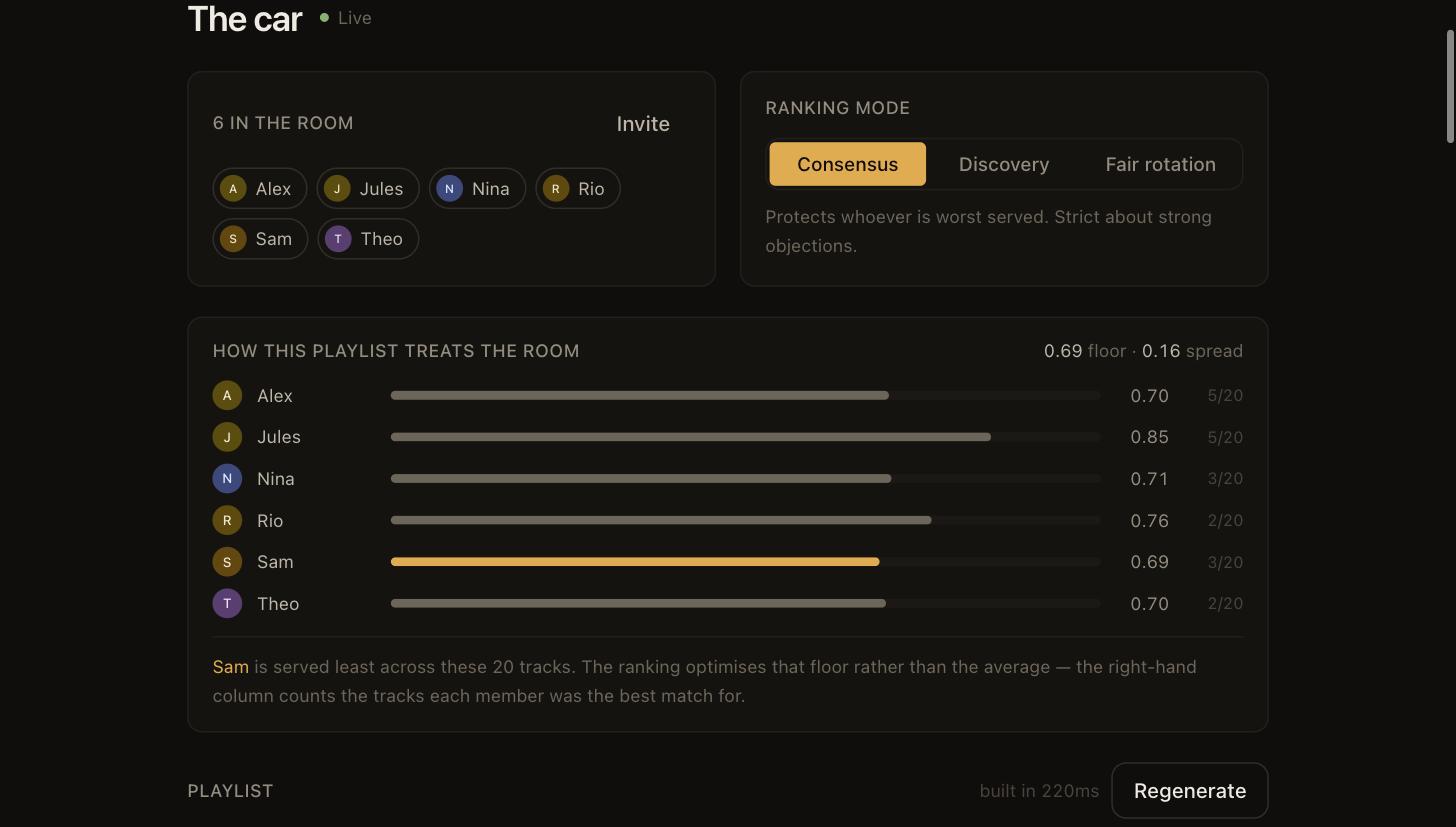Click Rio's 0.76 score value
Viewport: 1456px width, 827px height.
(1149, 521)
